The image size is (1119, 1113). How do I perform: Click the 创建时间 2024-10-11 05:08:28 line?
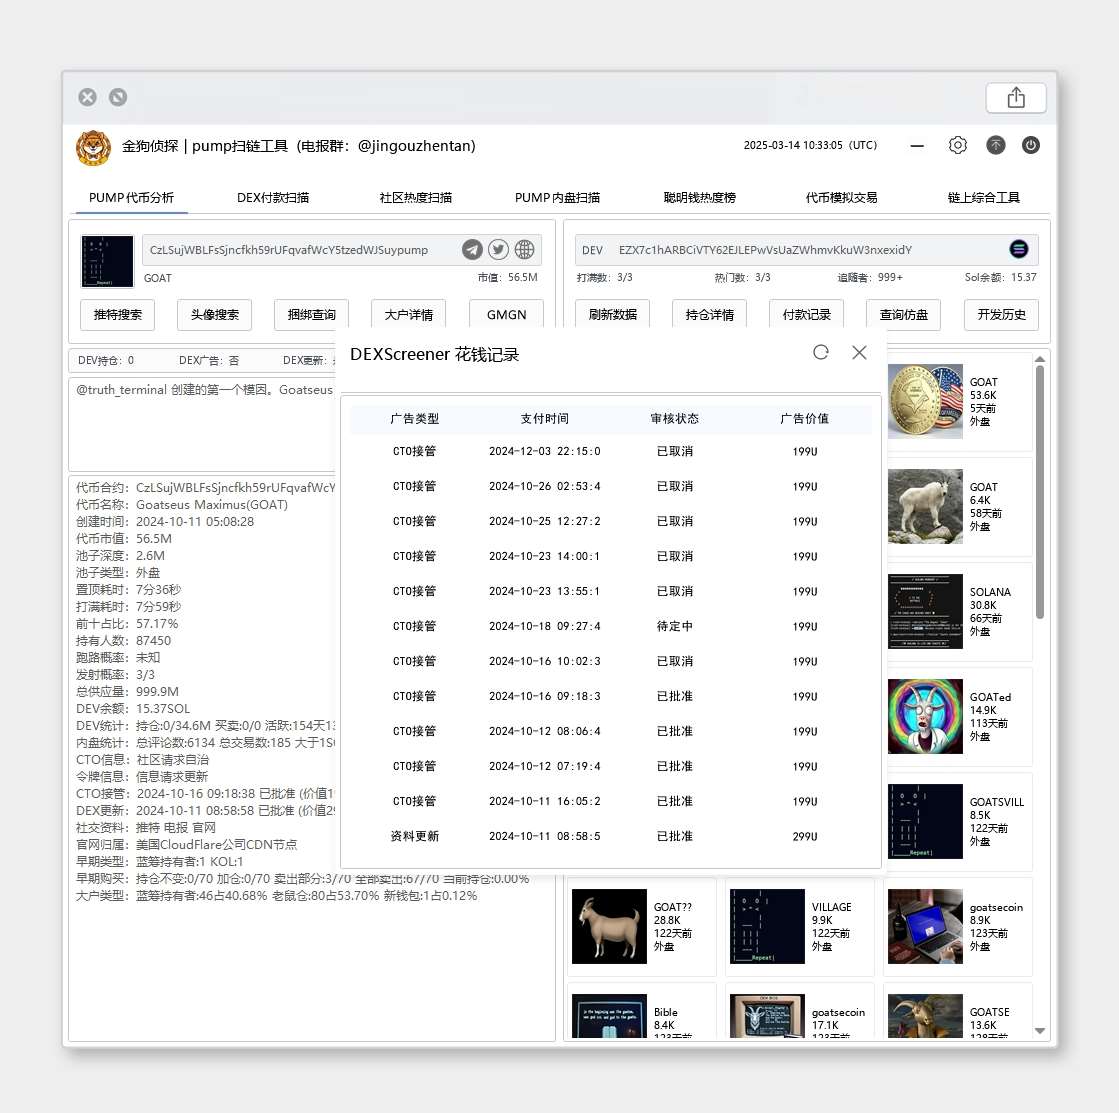pyautogui.click(x=165, y=522)
